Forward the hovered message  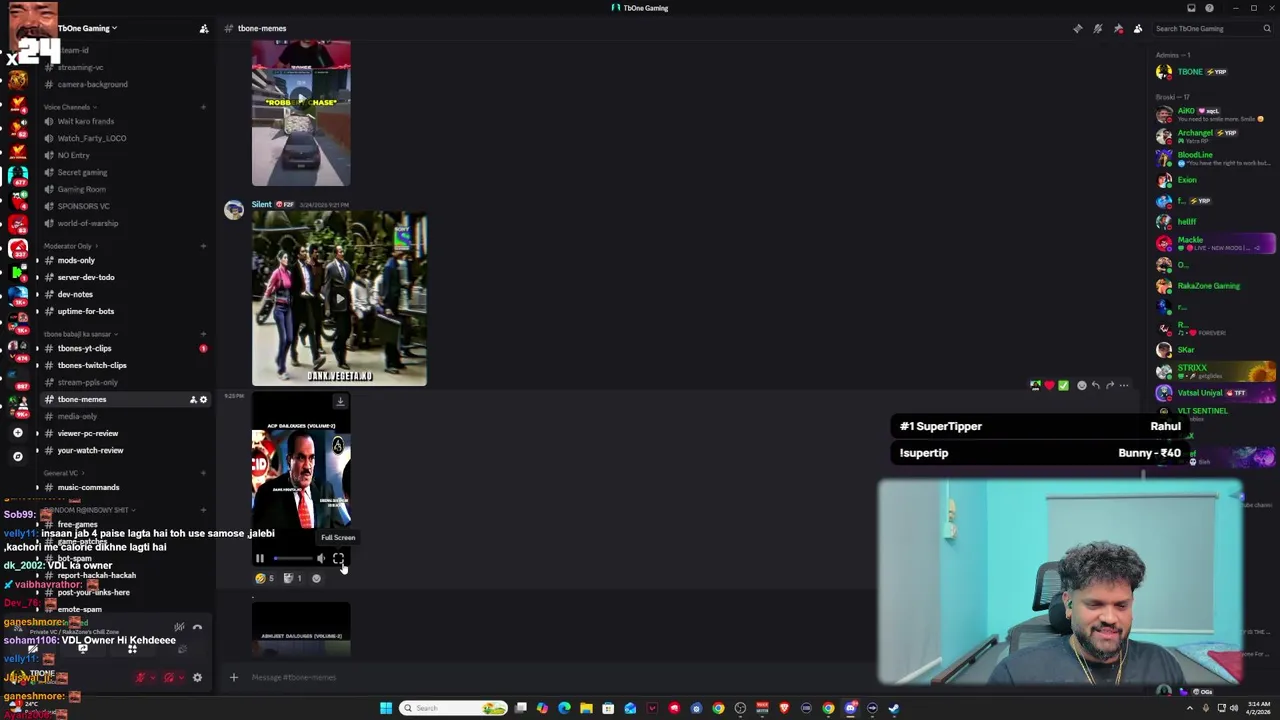click(1109, 385)
